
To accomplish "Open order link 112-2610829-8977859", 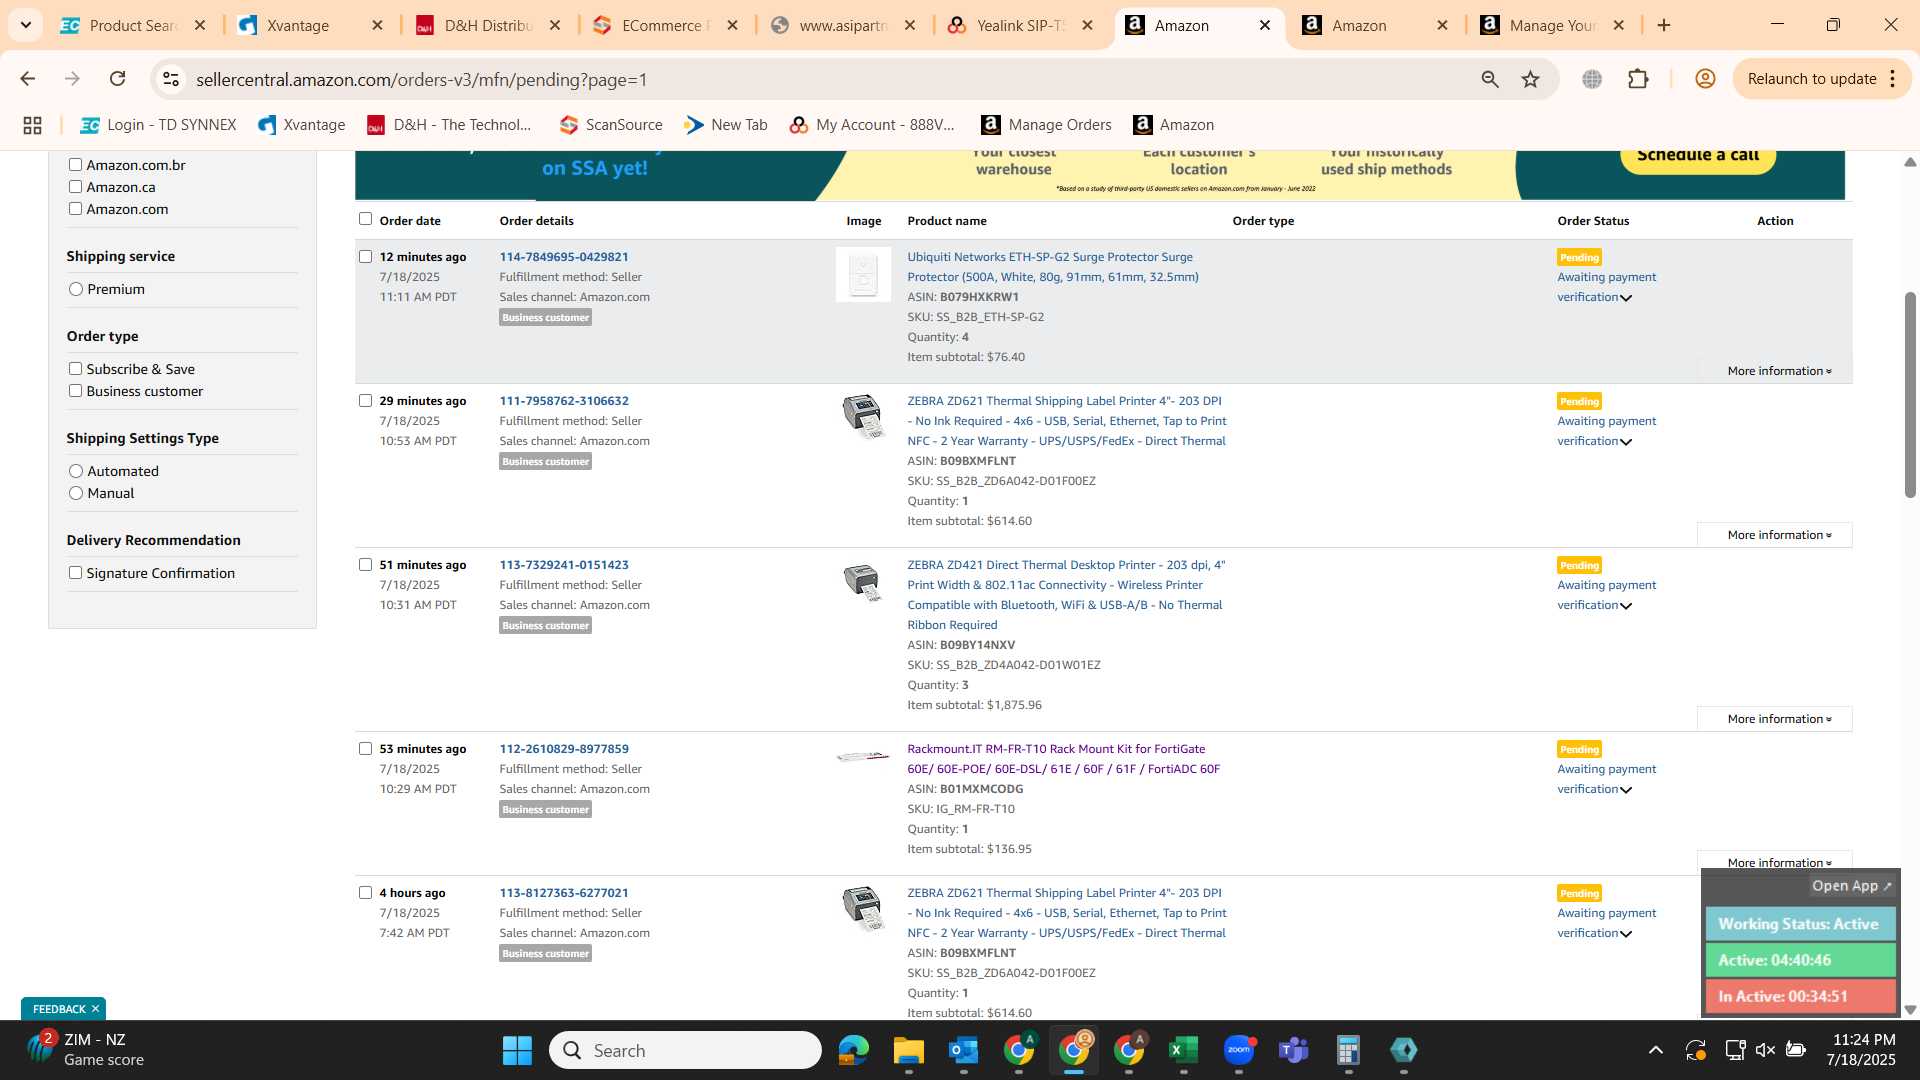I will 564,749.
